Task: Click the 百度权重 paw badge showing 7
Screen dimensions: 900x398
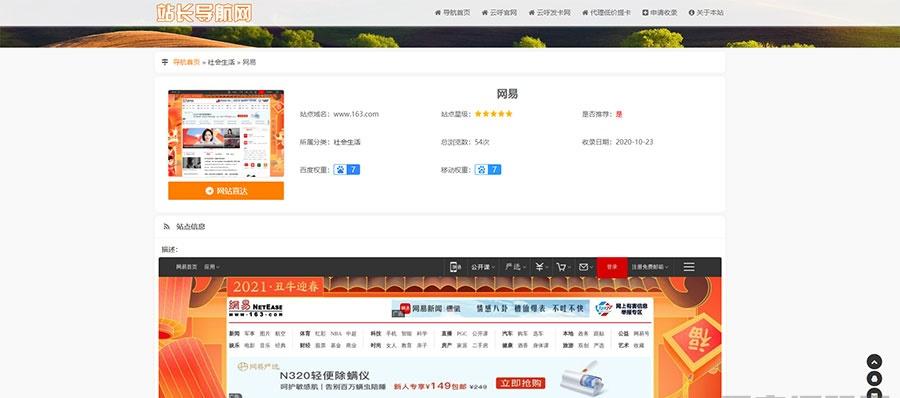Action: (x=347, y=169)
